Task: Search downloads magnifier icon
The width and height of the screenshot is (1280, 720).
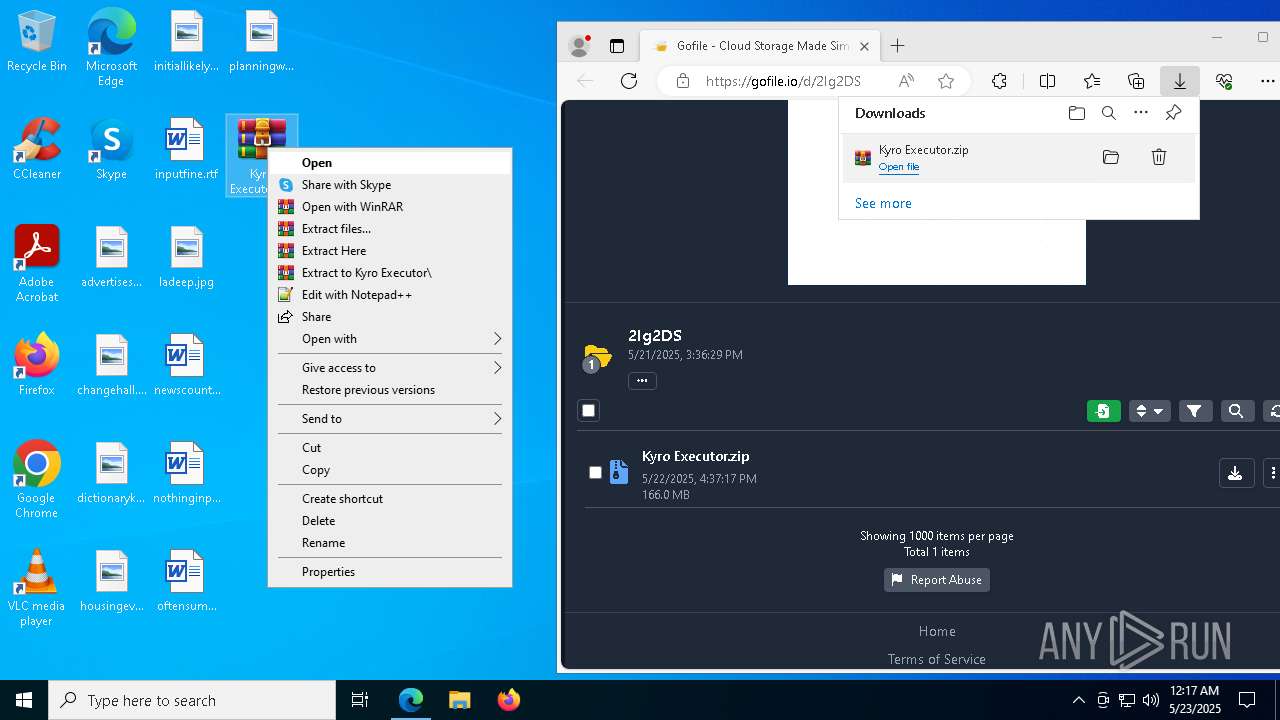Action: (1109, 113)
